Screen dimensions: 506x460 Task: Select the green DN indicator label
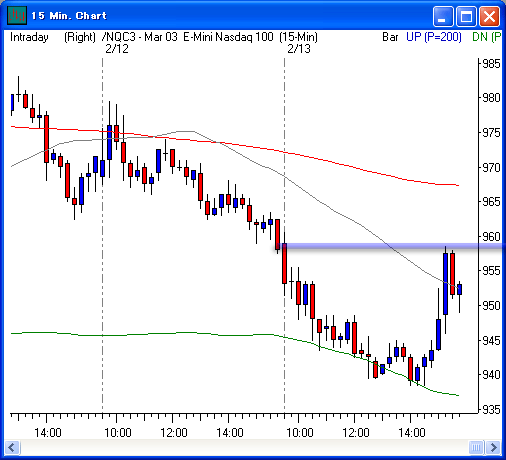pos(487,37)
